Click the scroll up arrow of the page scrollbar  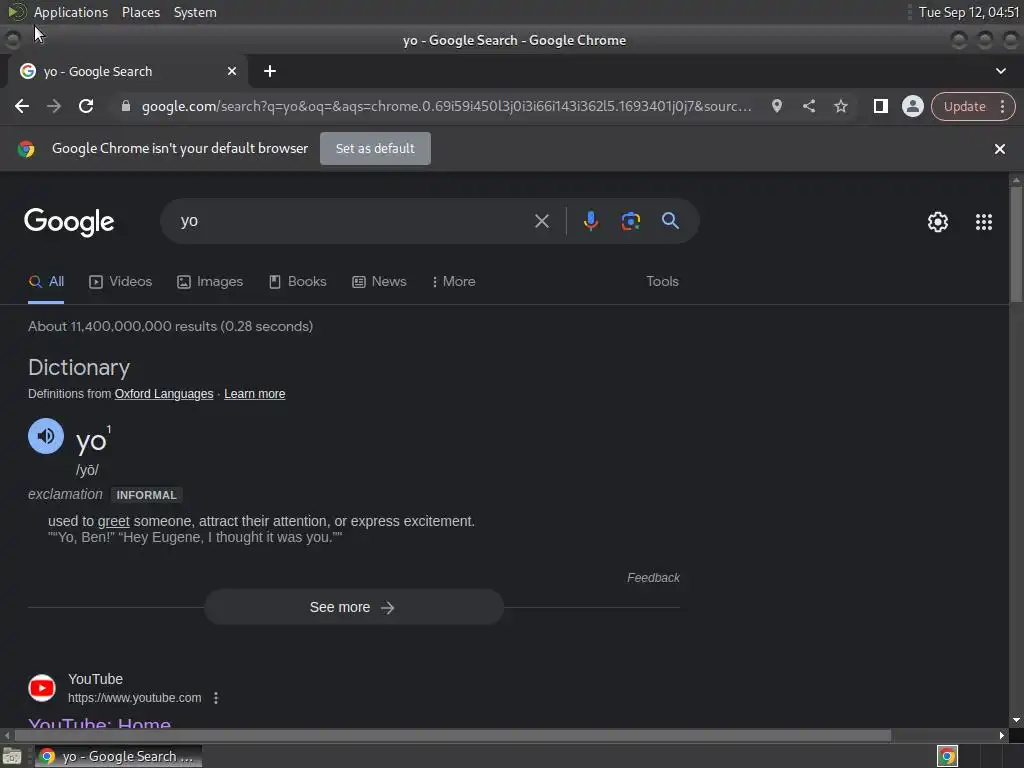point(1016,180)
